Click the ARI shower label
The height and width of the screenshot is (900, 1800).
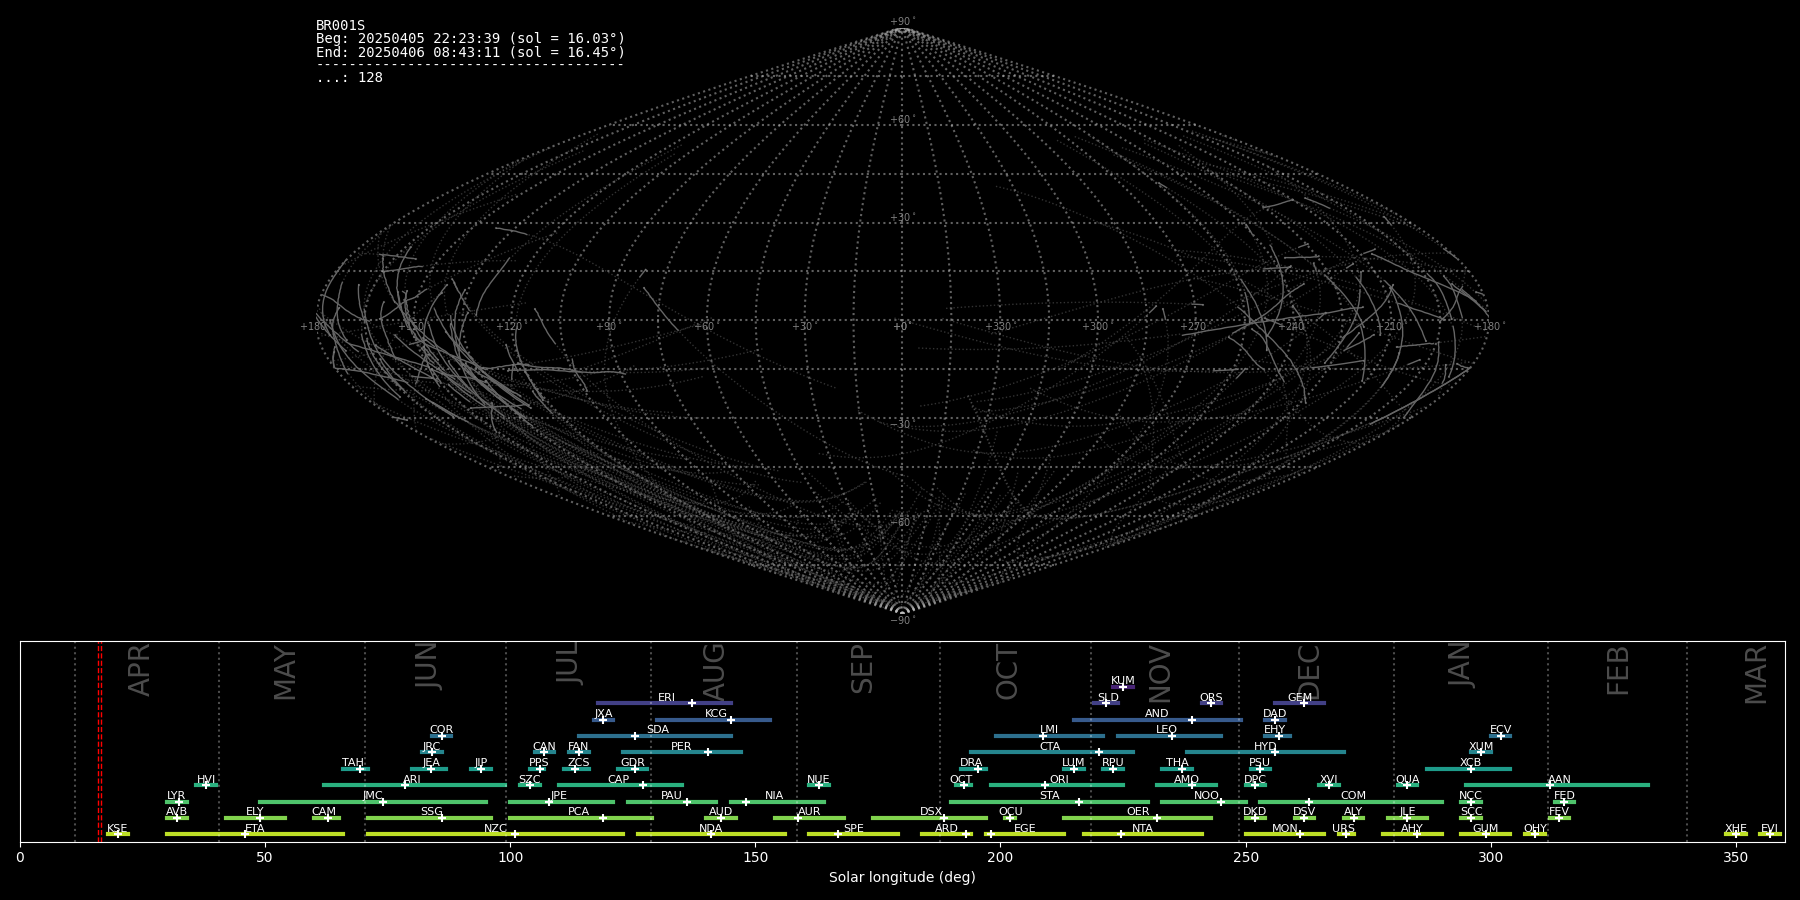[x=411, y=780]
